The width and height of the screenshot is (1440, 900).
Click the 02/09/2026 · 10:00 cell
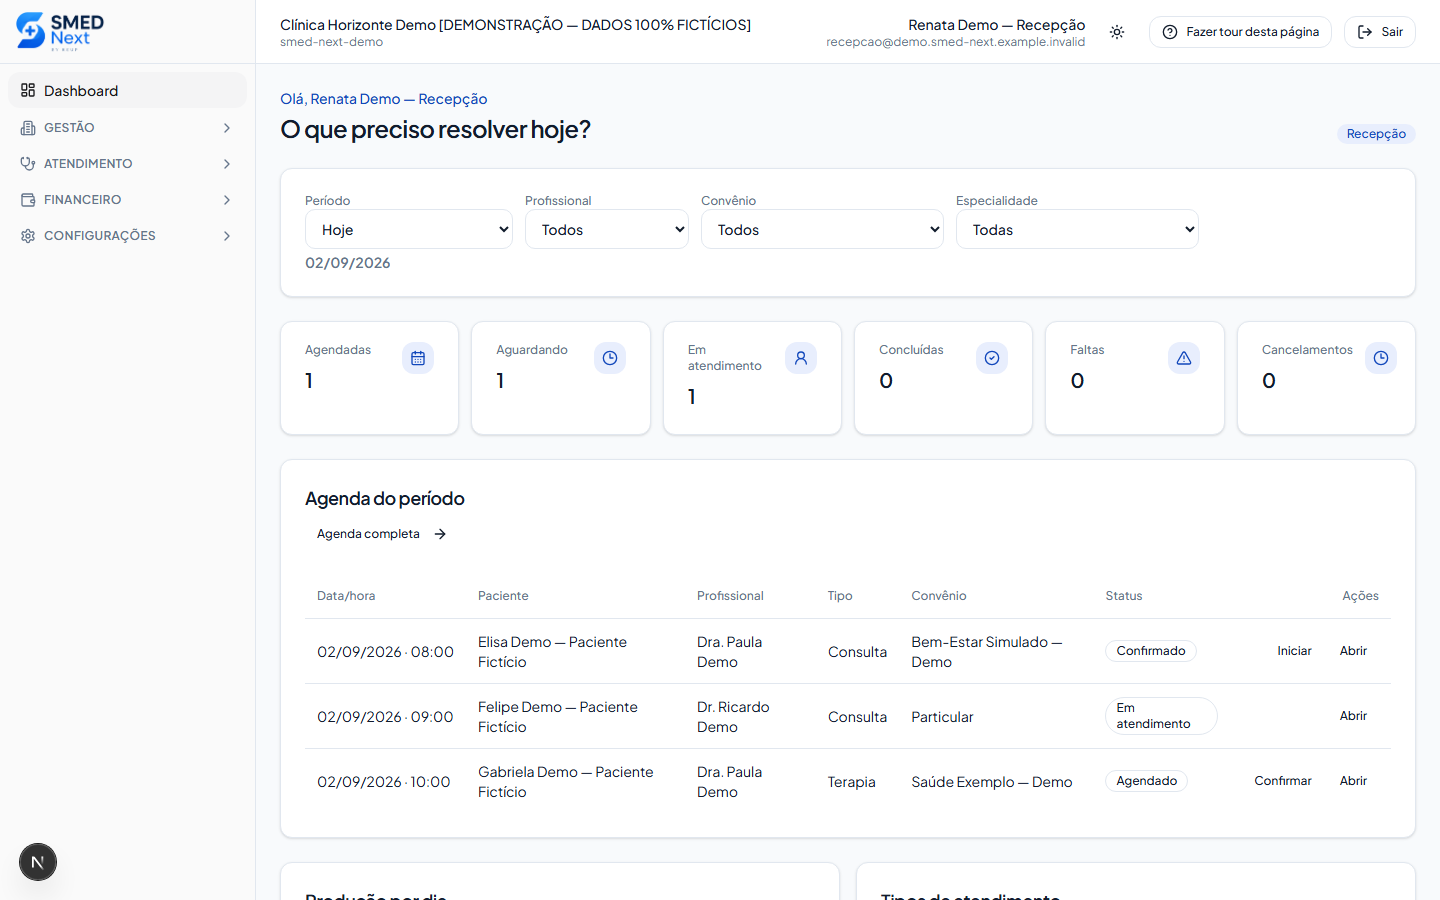[384, 782]
